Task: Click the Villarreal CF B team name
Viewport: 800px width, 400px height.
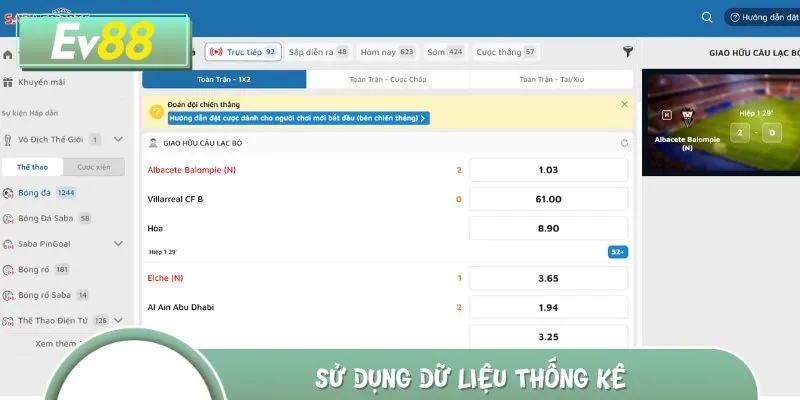Action: pos(175,199)
